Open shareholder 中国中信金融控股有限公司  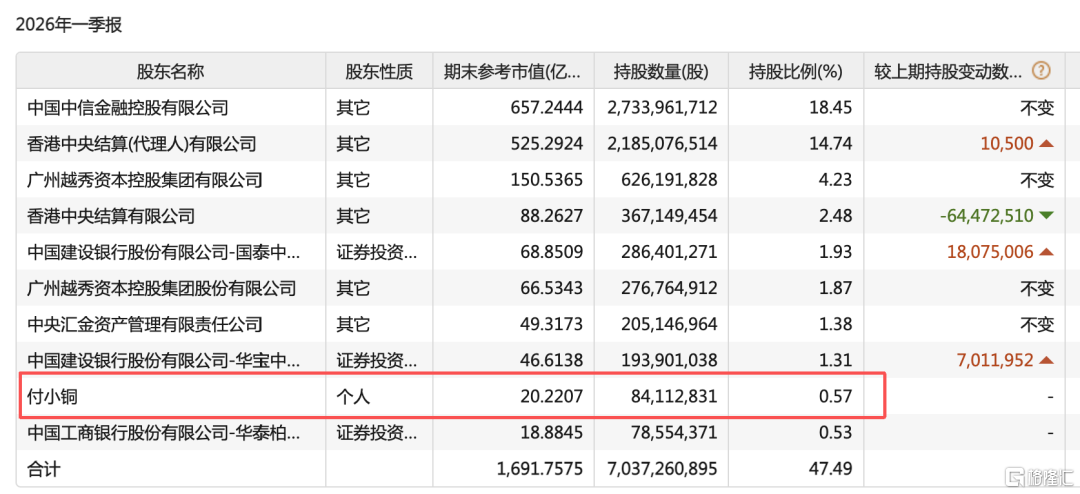128,108
